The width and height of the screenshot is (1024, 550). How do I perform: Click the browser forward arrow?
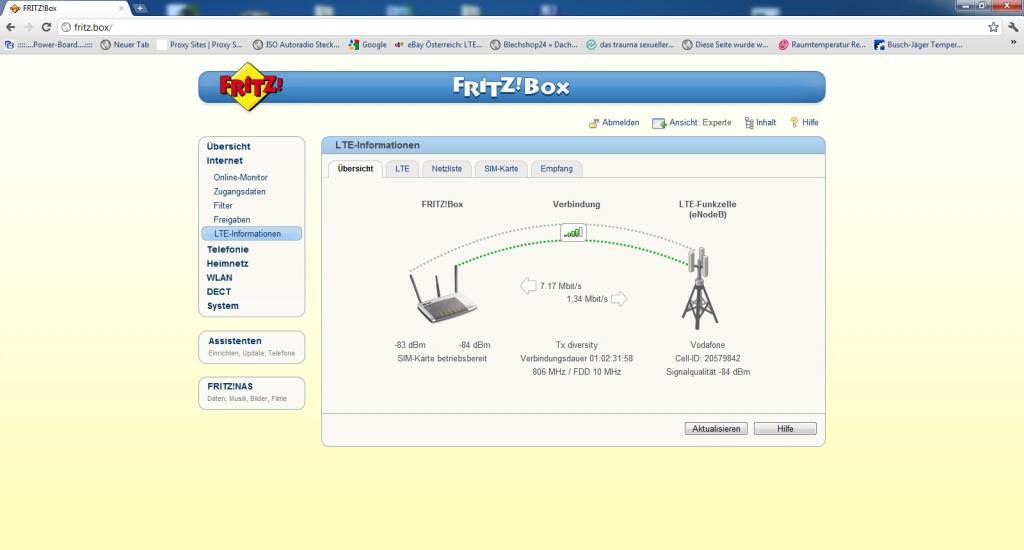coord(28,27)
